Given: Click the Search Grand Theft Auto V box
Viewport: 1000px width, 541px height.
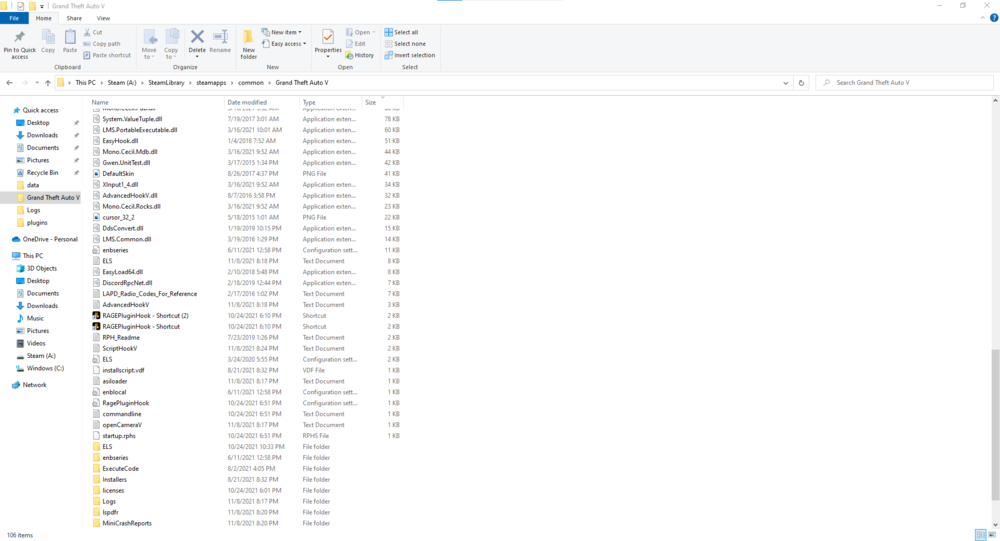Looking at the screenshot, I should pyautogui.click(x=904, y=82).
